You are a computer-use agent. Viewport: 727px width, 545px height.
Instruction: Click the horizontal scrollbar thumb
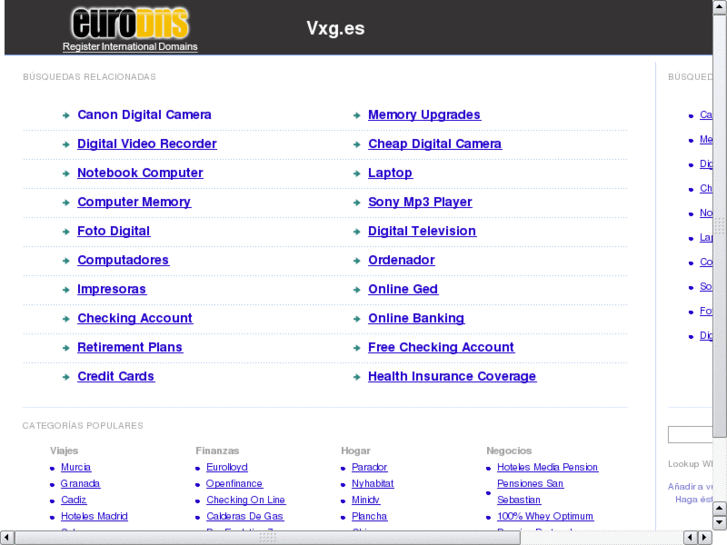pos(268,538)
